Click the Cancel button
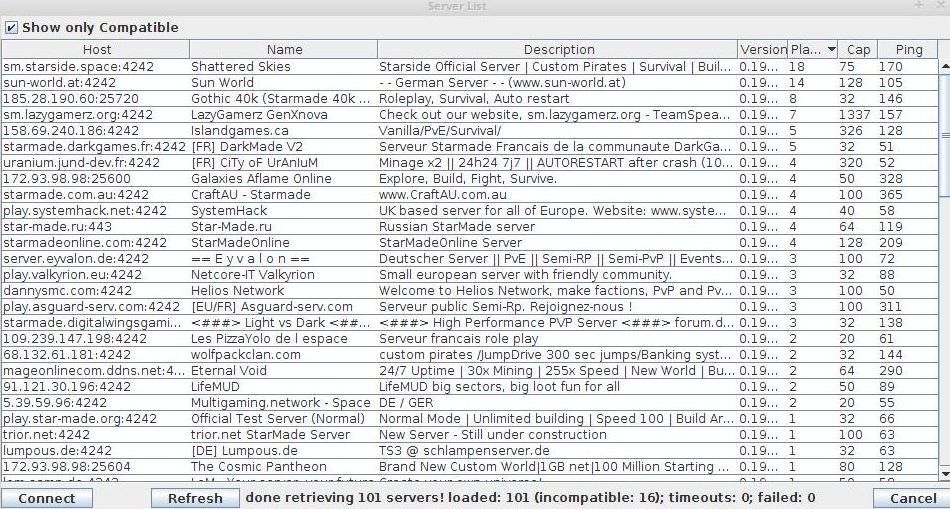This screenshot has height=509, width=950. coord(911,499)
